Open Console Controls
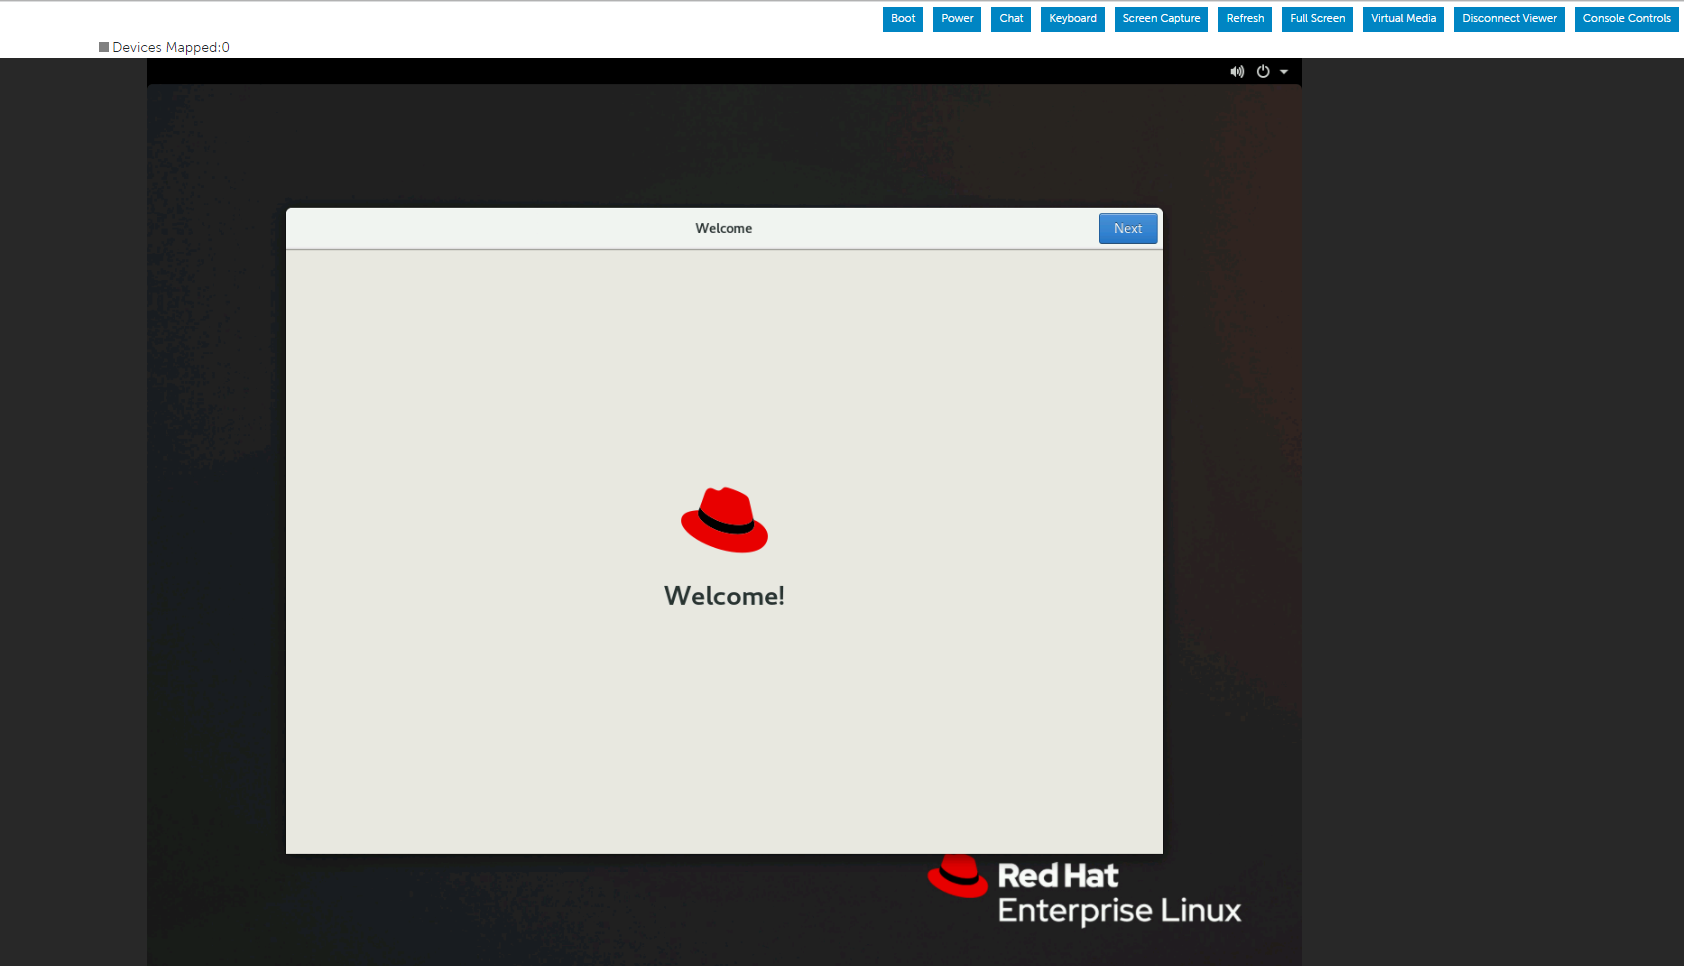Screen dimensions: 1684x966 coord(1626,18)
